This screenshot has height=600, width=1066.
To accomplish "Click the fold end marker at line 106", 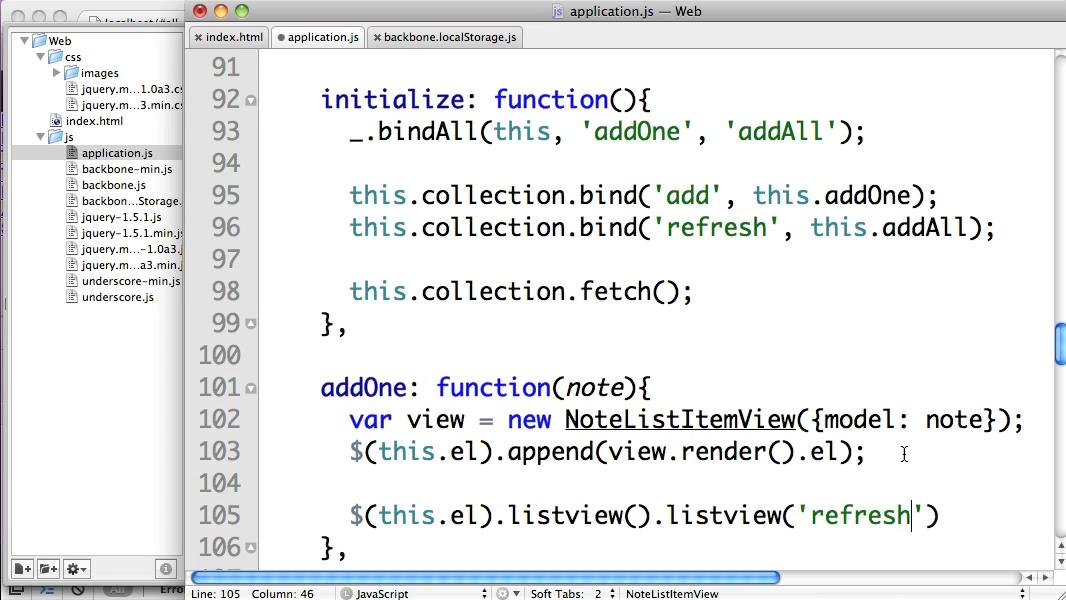I will 251,548.
